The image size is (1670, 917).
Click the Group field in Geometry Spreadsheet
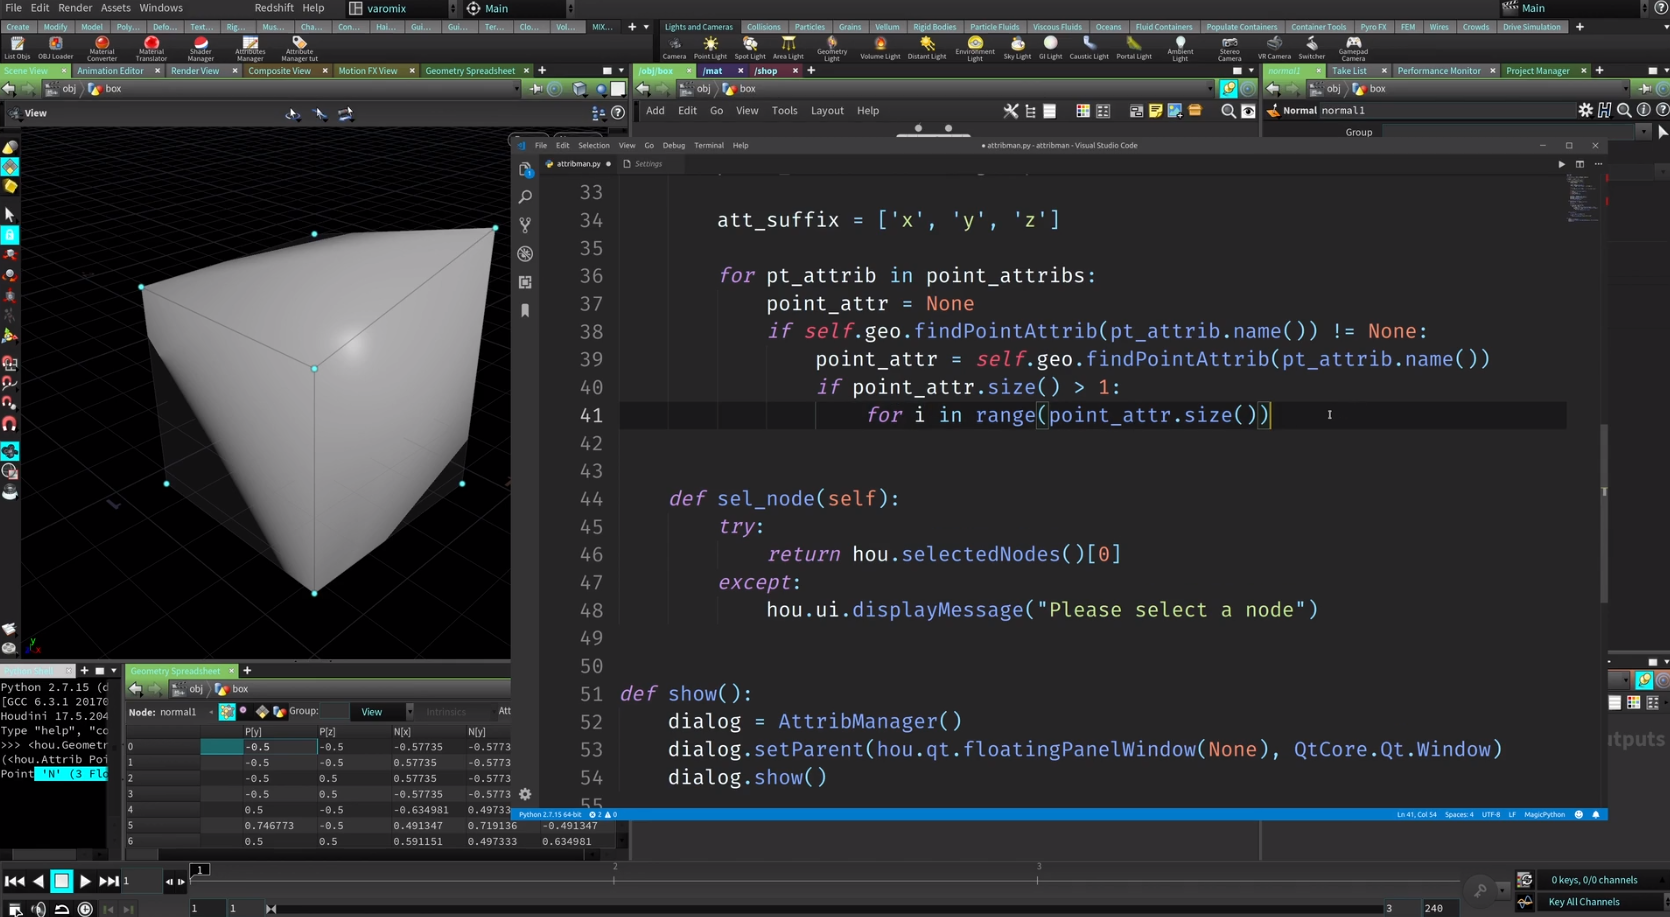tap(332, 712)
